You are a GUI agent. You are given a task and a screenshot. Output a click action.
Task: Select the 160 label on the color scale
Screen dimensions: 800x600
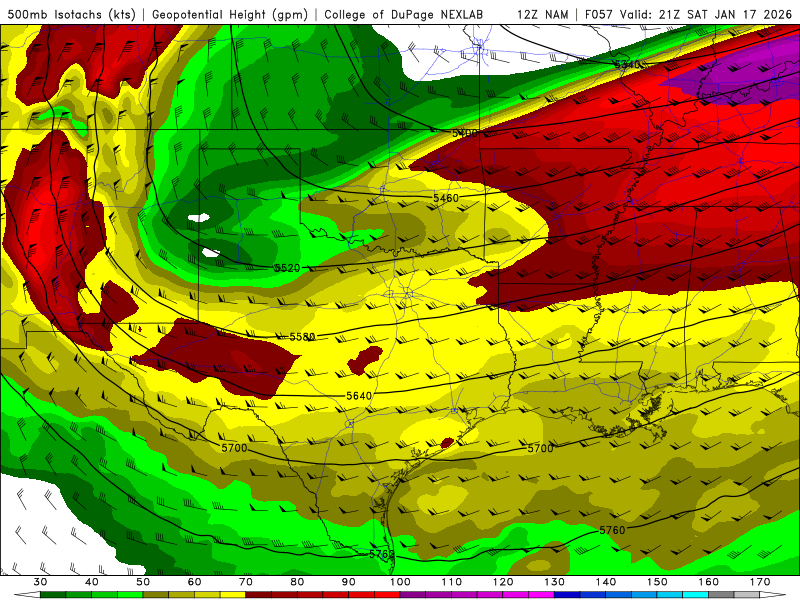pyautogui.click(x=709, y=582)
